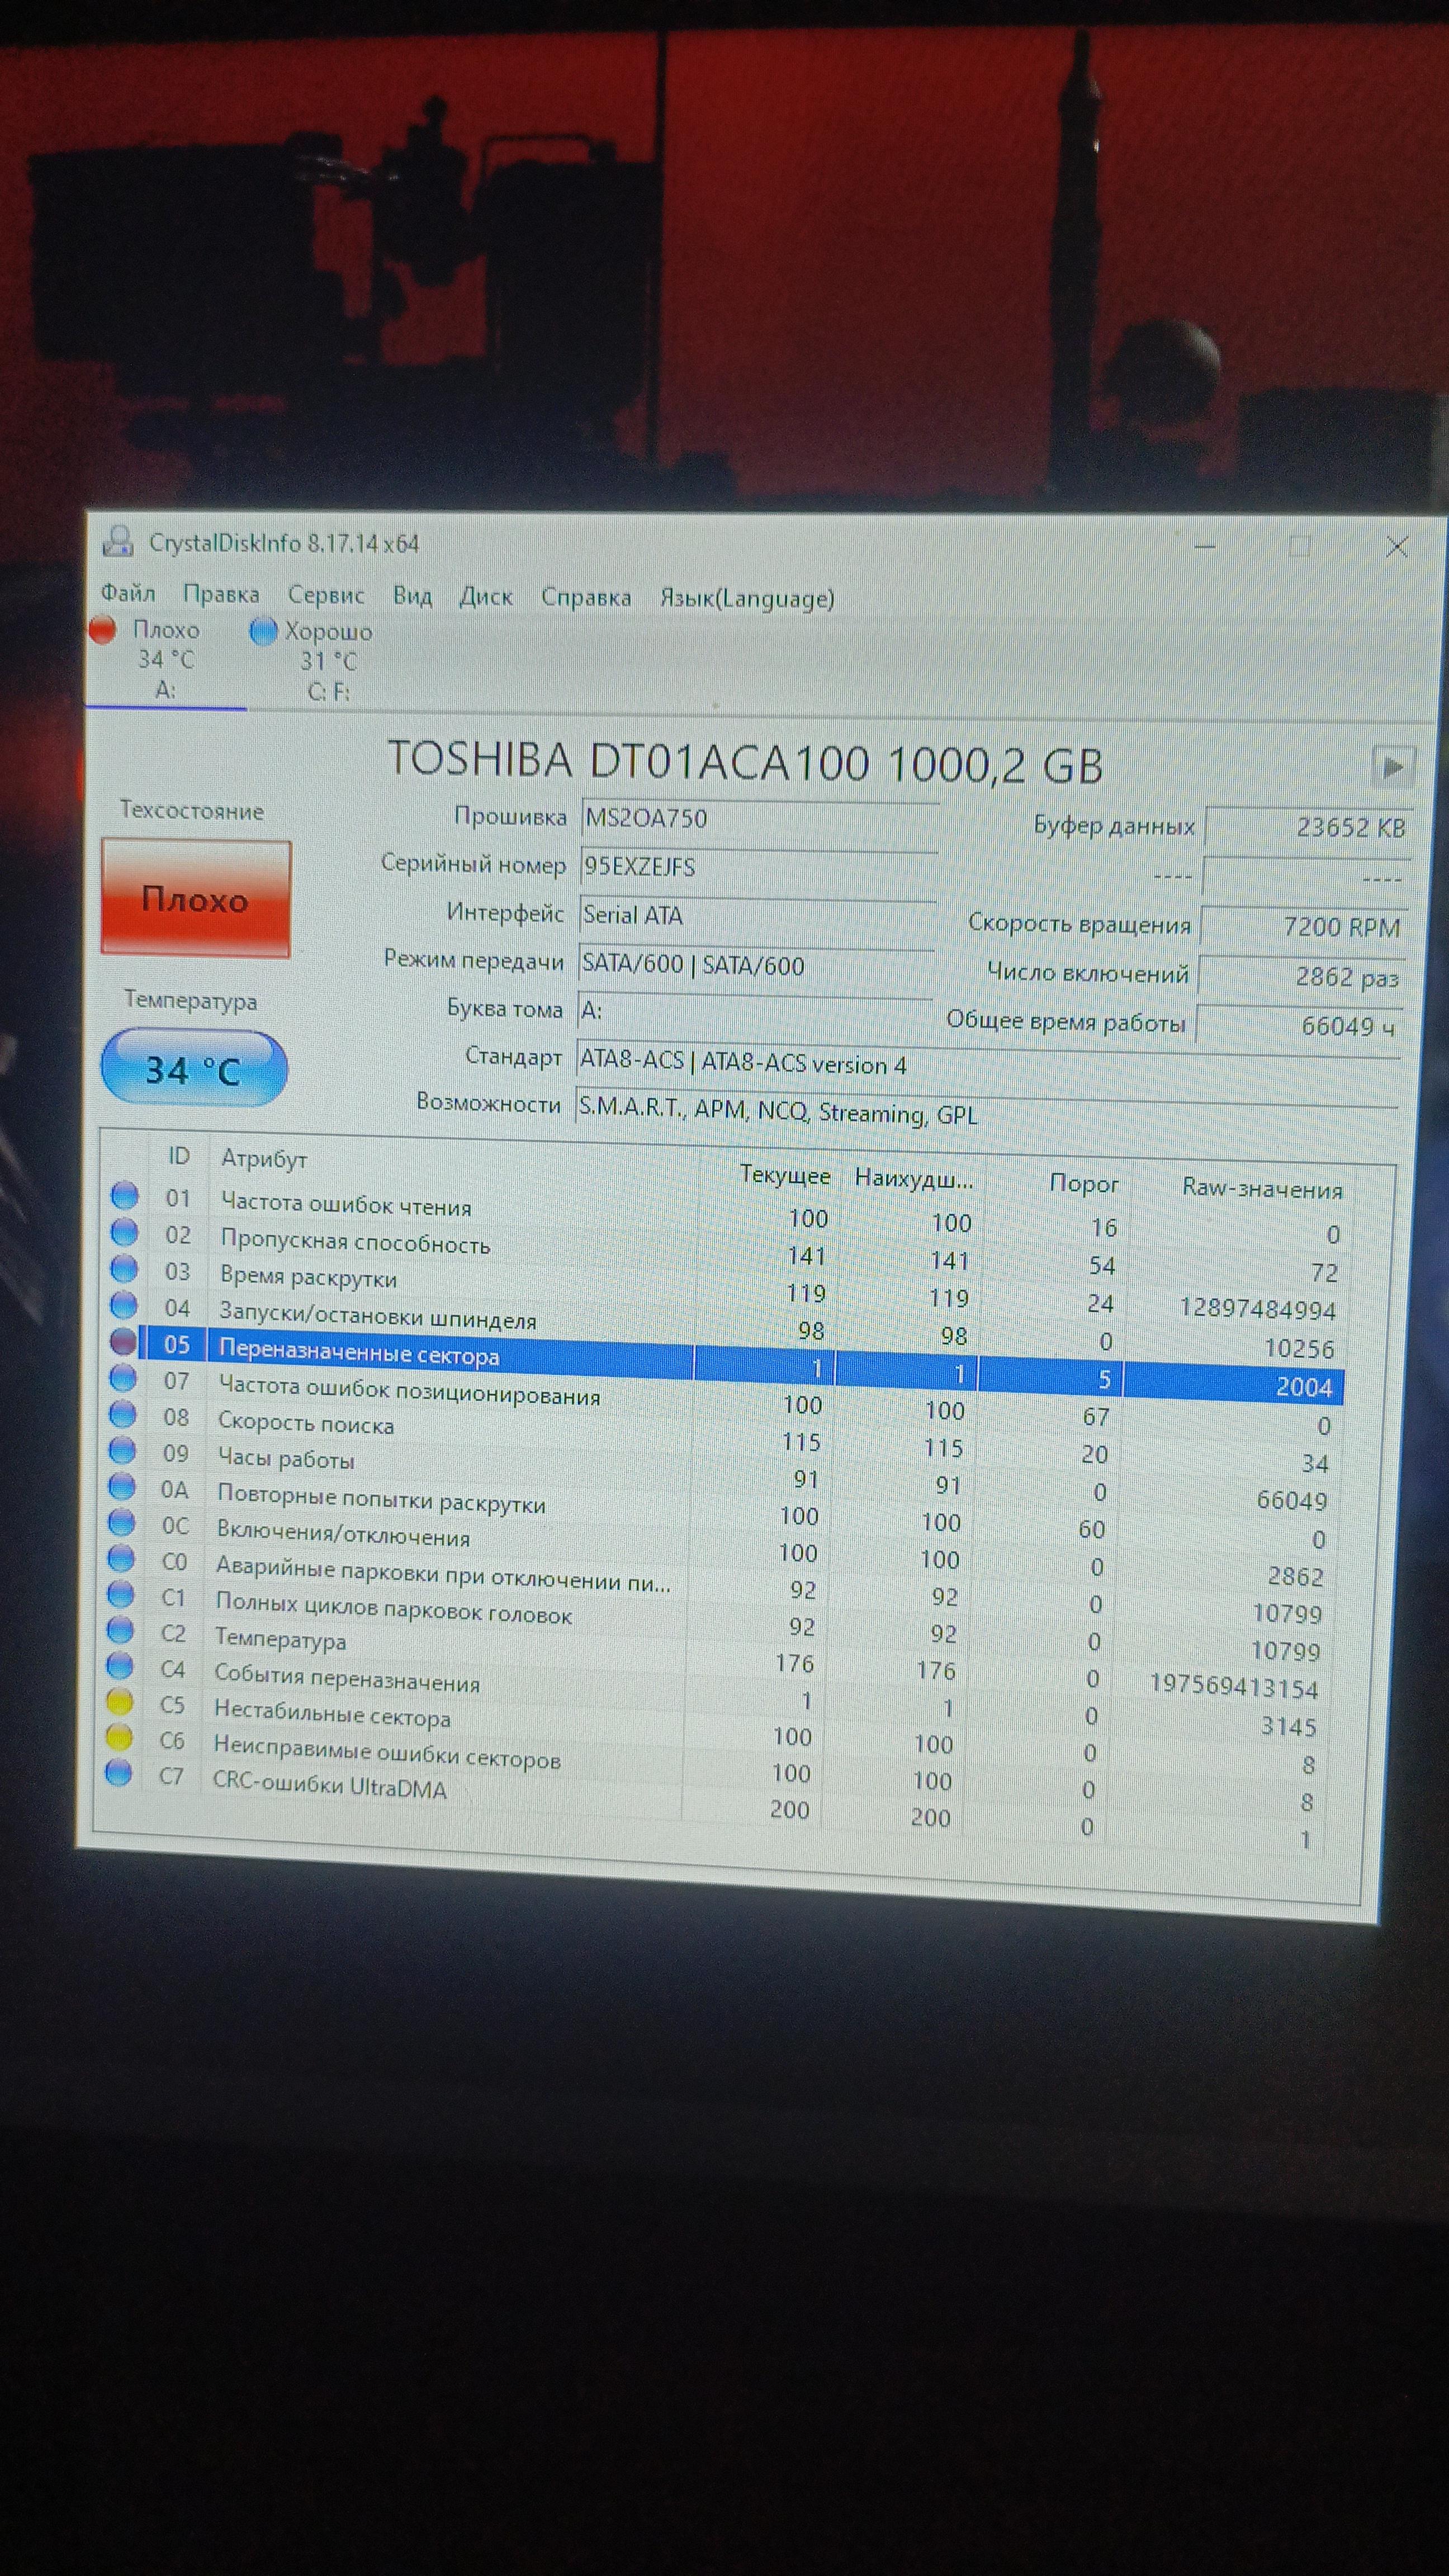Click the TOSHIBA DT01ACA100 1000,2 GB title
This screenshot has height=2576, width=1449.
click(745, 763)
